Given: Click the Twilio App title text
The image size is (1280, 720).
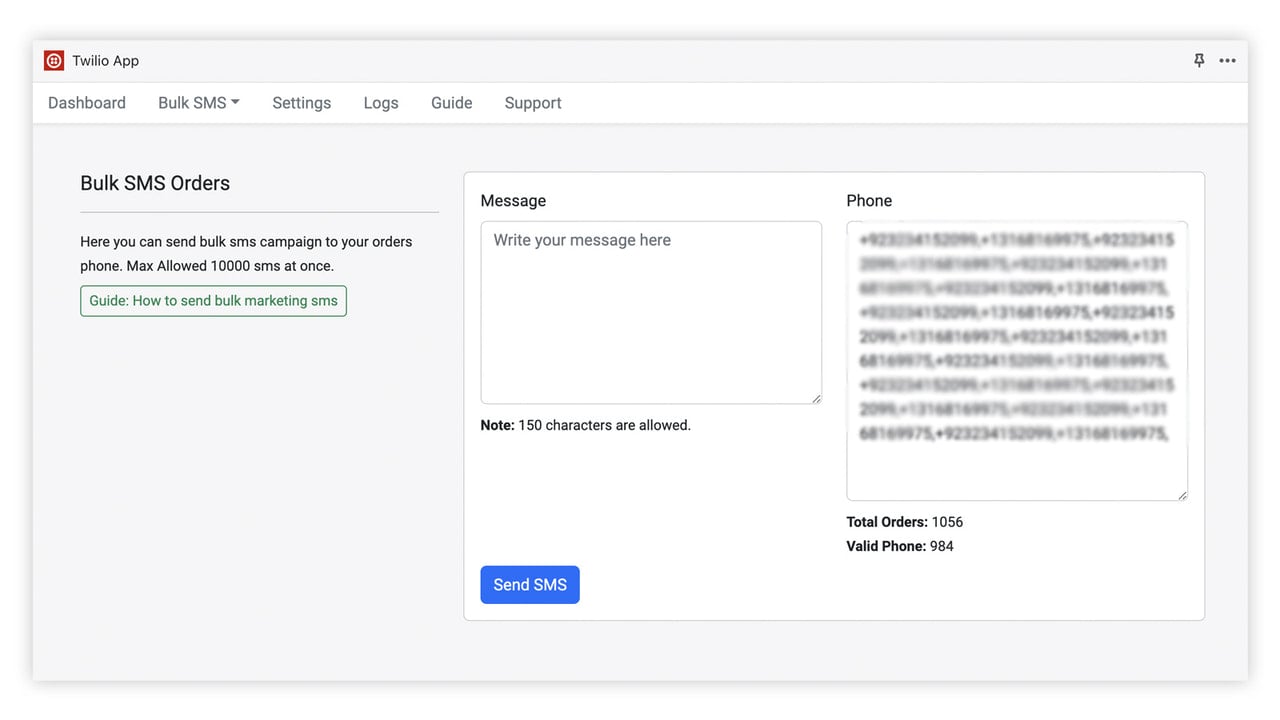Looking at the screenshot, I should [105, 61].
